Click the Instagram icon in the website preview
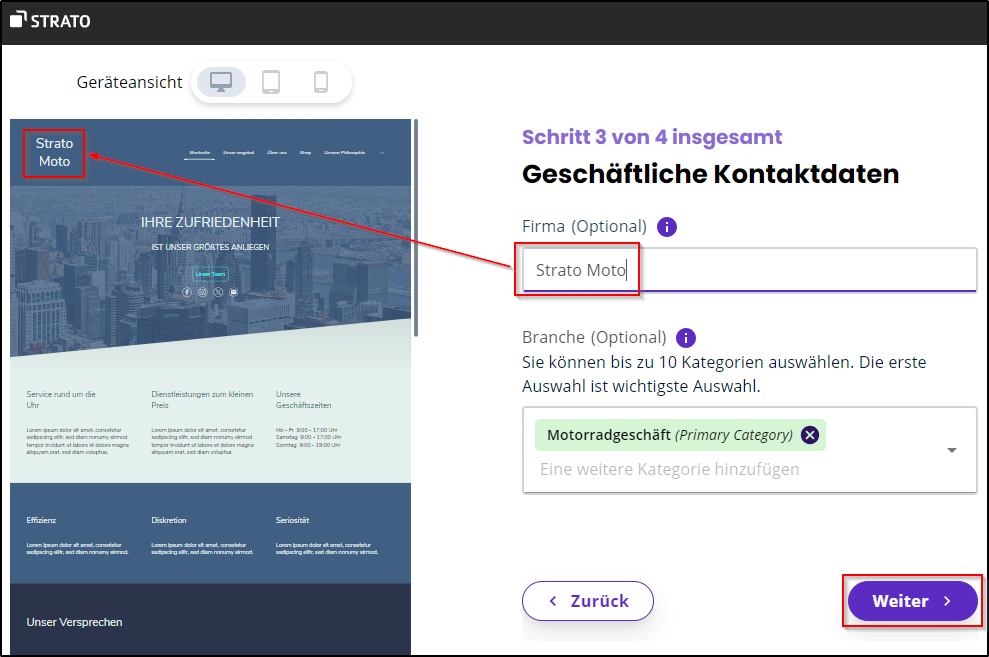The width and height of the screenshot is (989, 657). coord(202,292)
